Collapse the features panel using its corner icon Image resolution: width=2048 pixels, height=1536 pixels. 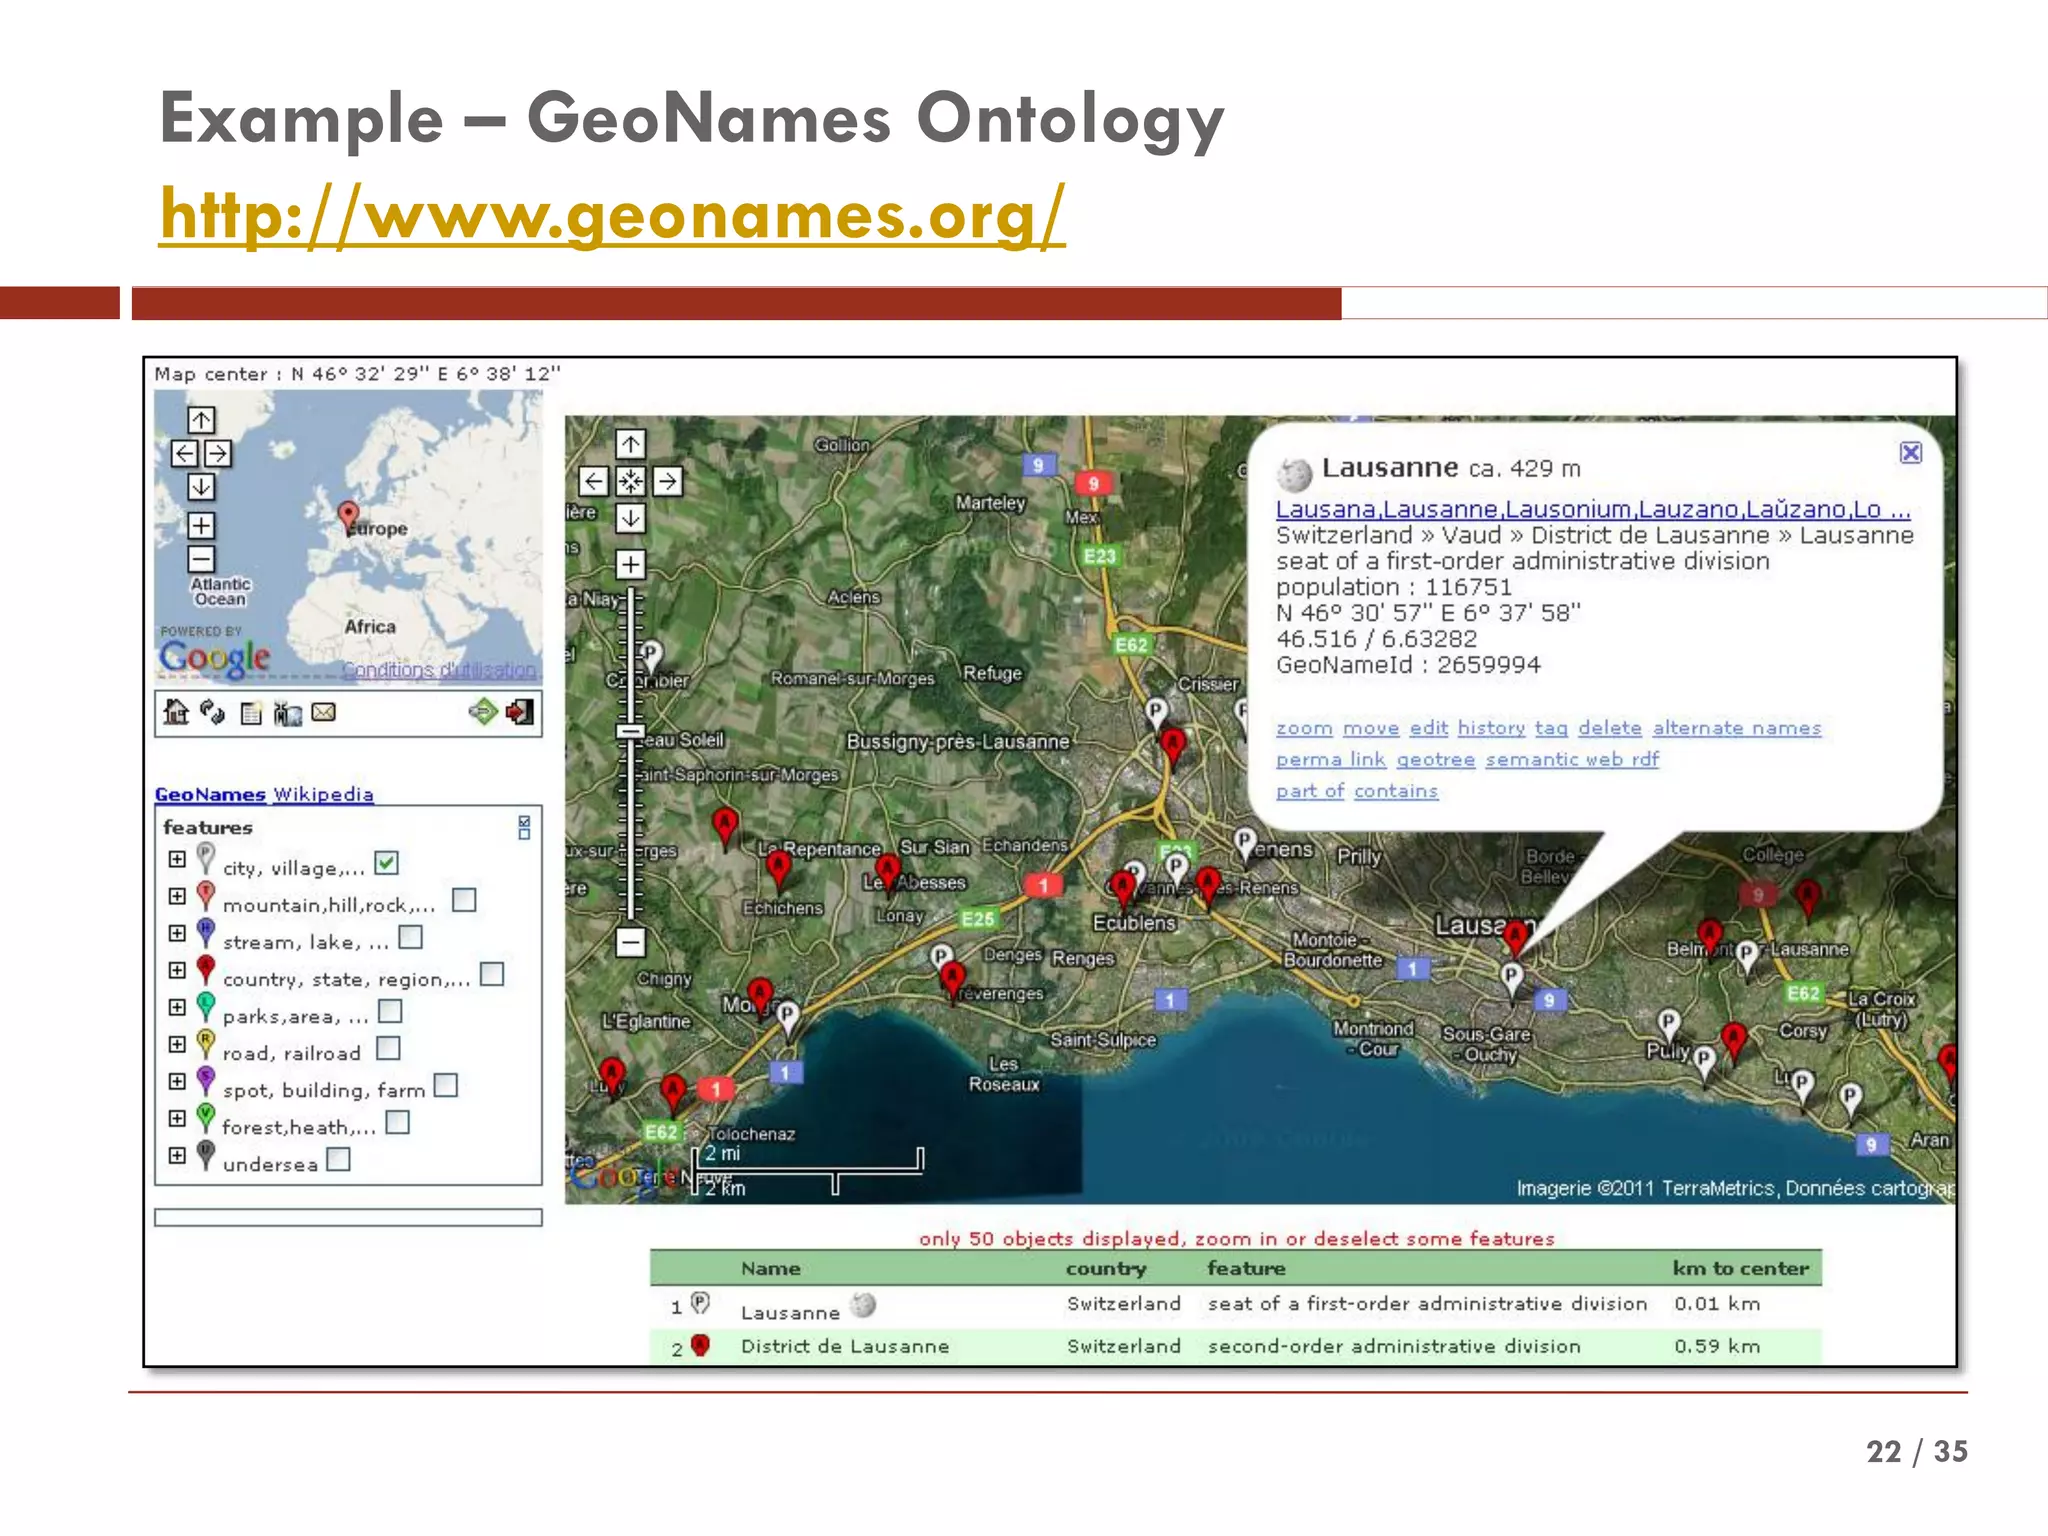coord(524,827)
